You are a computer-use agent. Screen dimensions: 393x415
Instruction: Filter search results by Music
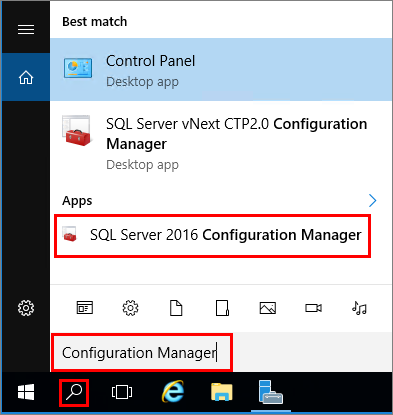click(359, 308)
